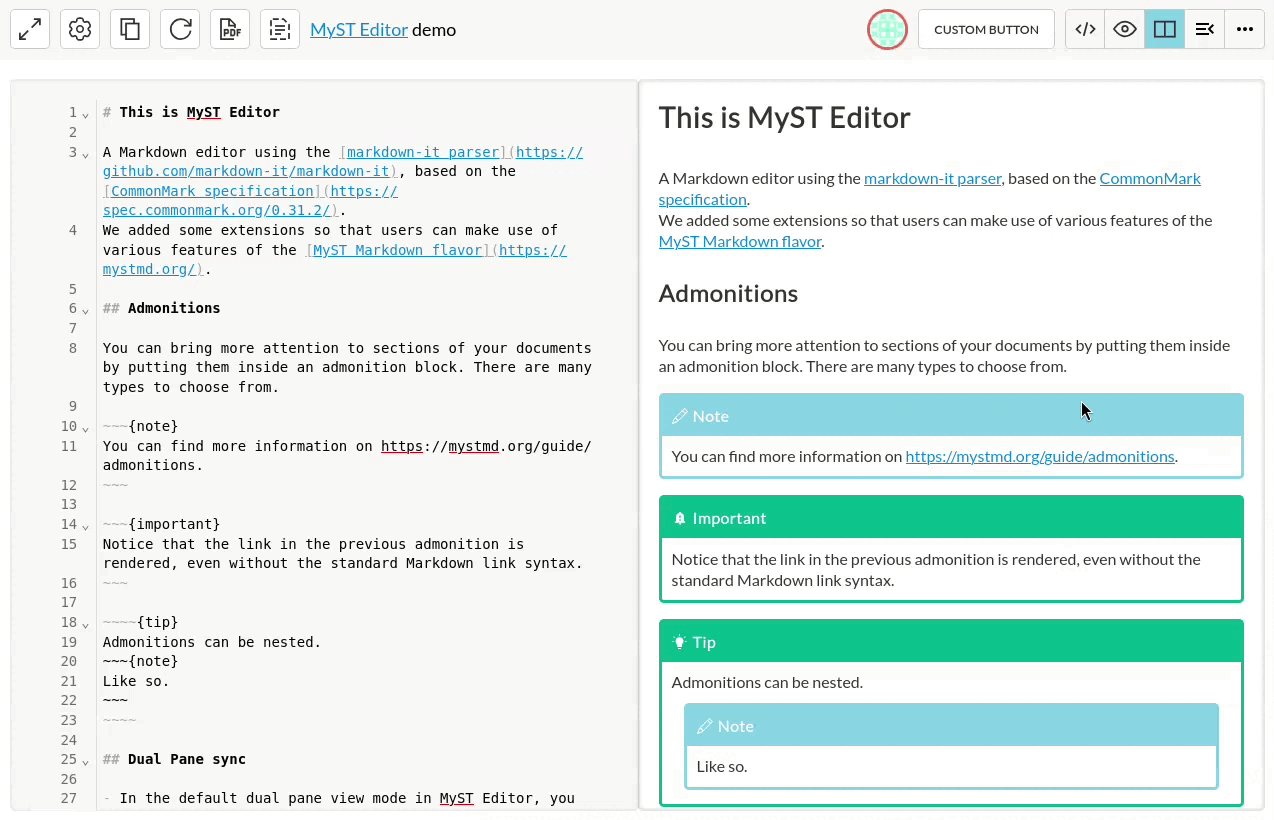Select the dual pane split view icon
This screenshot has height=820, width=1274.
[x=1165, y=29]
